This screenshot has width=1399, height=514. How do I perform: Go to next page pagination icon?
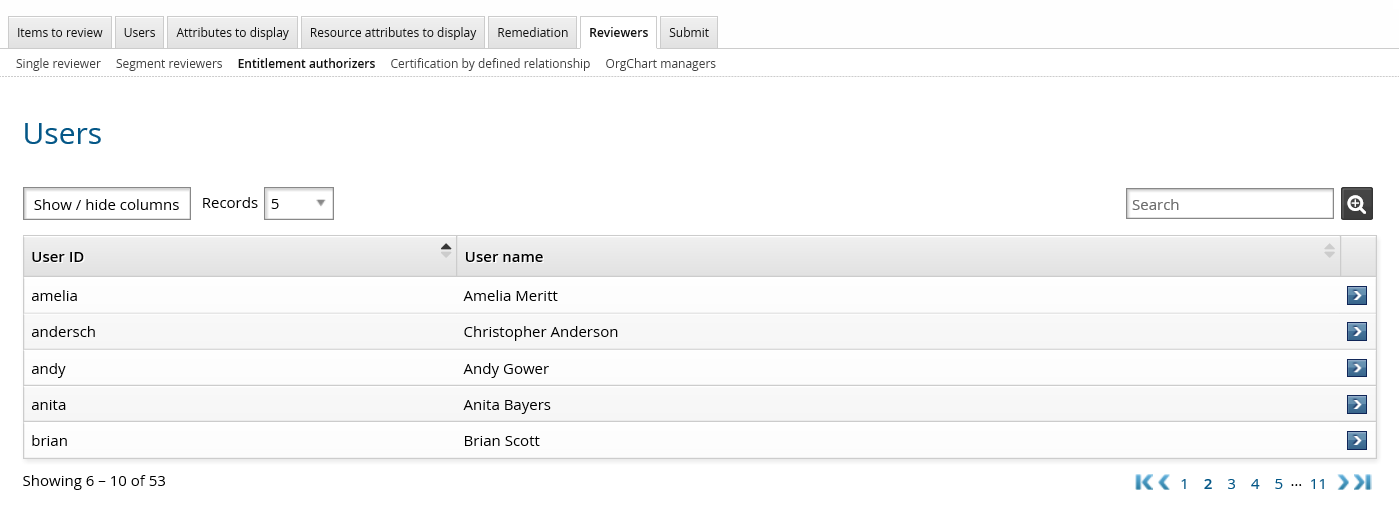(x=1344, y=483)
